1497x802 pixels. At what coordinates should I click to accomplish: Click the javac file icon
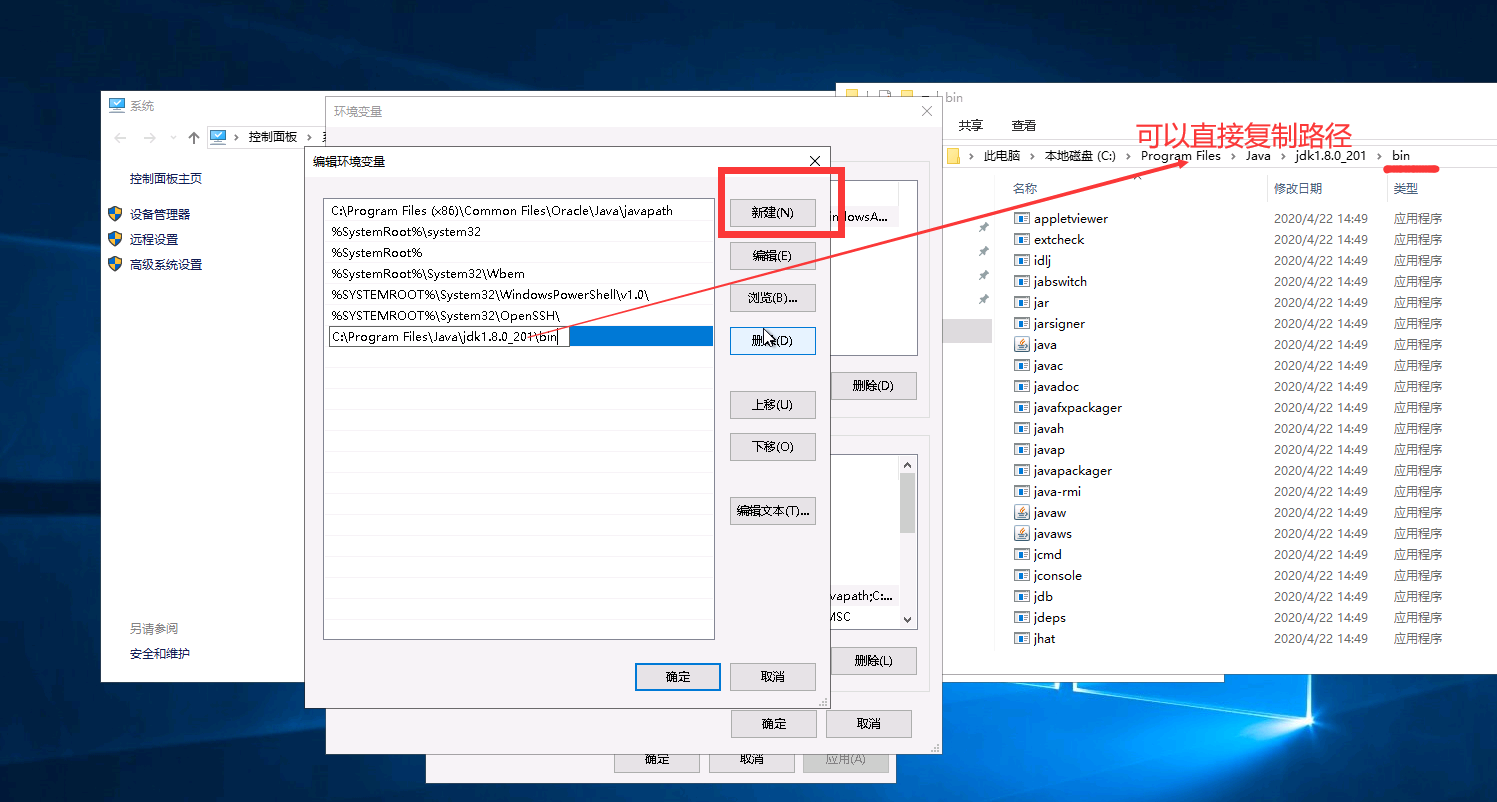coord(1022,365)
